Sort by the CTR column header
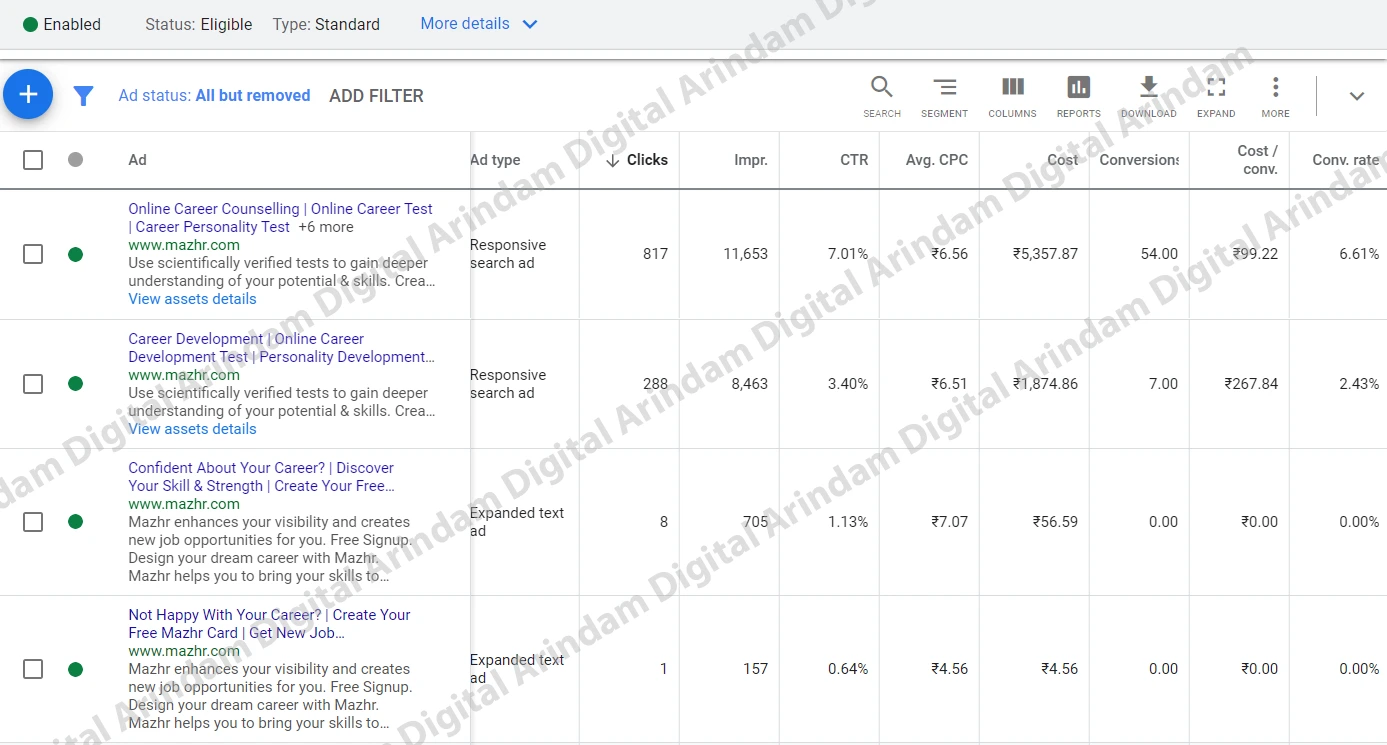 coord(854,160)
